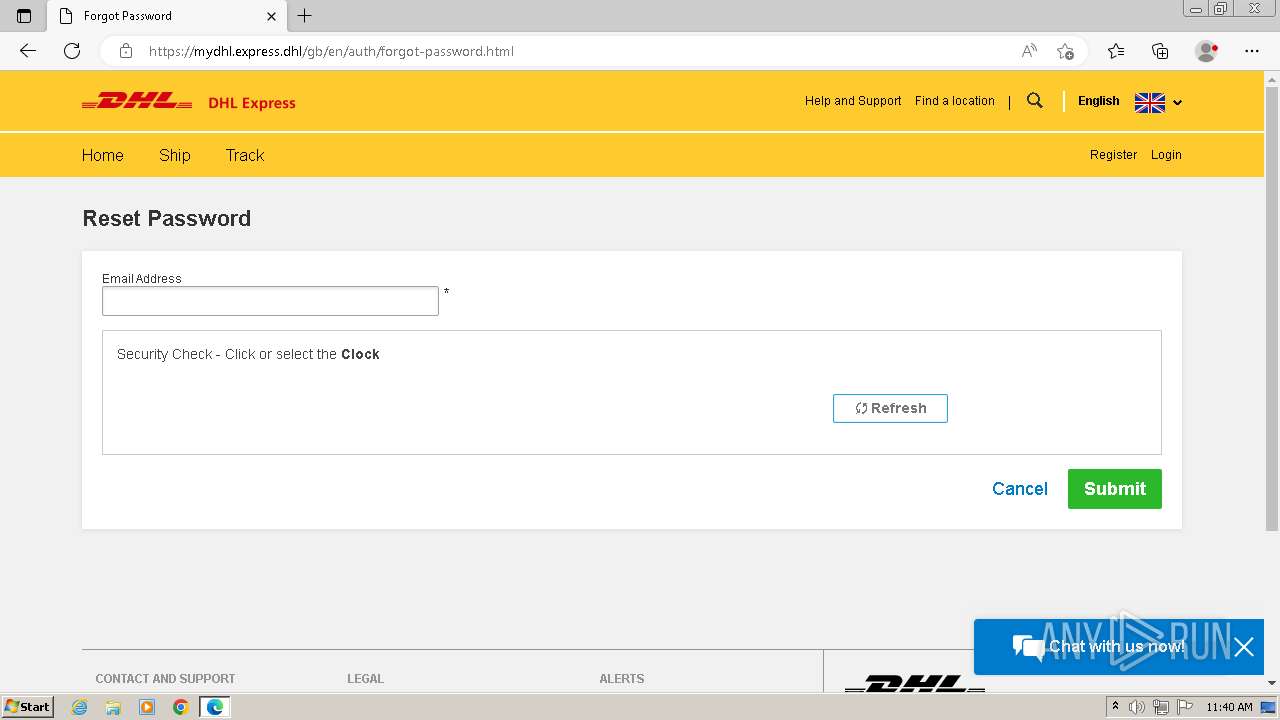Screen dimensions: 1280x720
Task: Open the browser profile icon
Action: click(1206, 51)
